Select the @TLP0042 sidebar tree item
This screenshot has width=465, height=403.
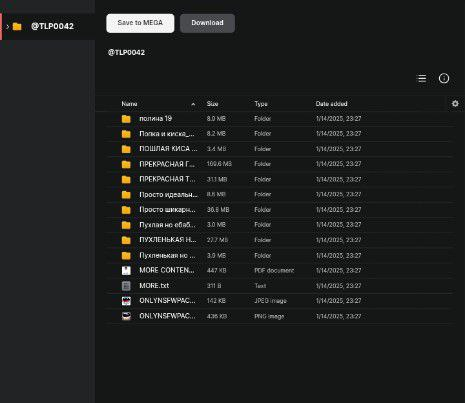point(47,26)
